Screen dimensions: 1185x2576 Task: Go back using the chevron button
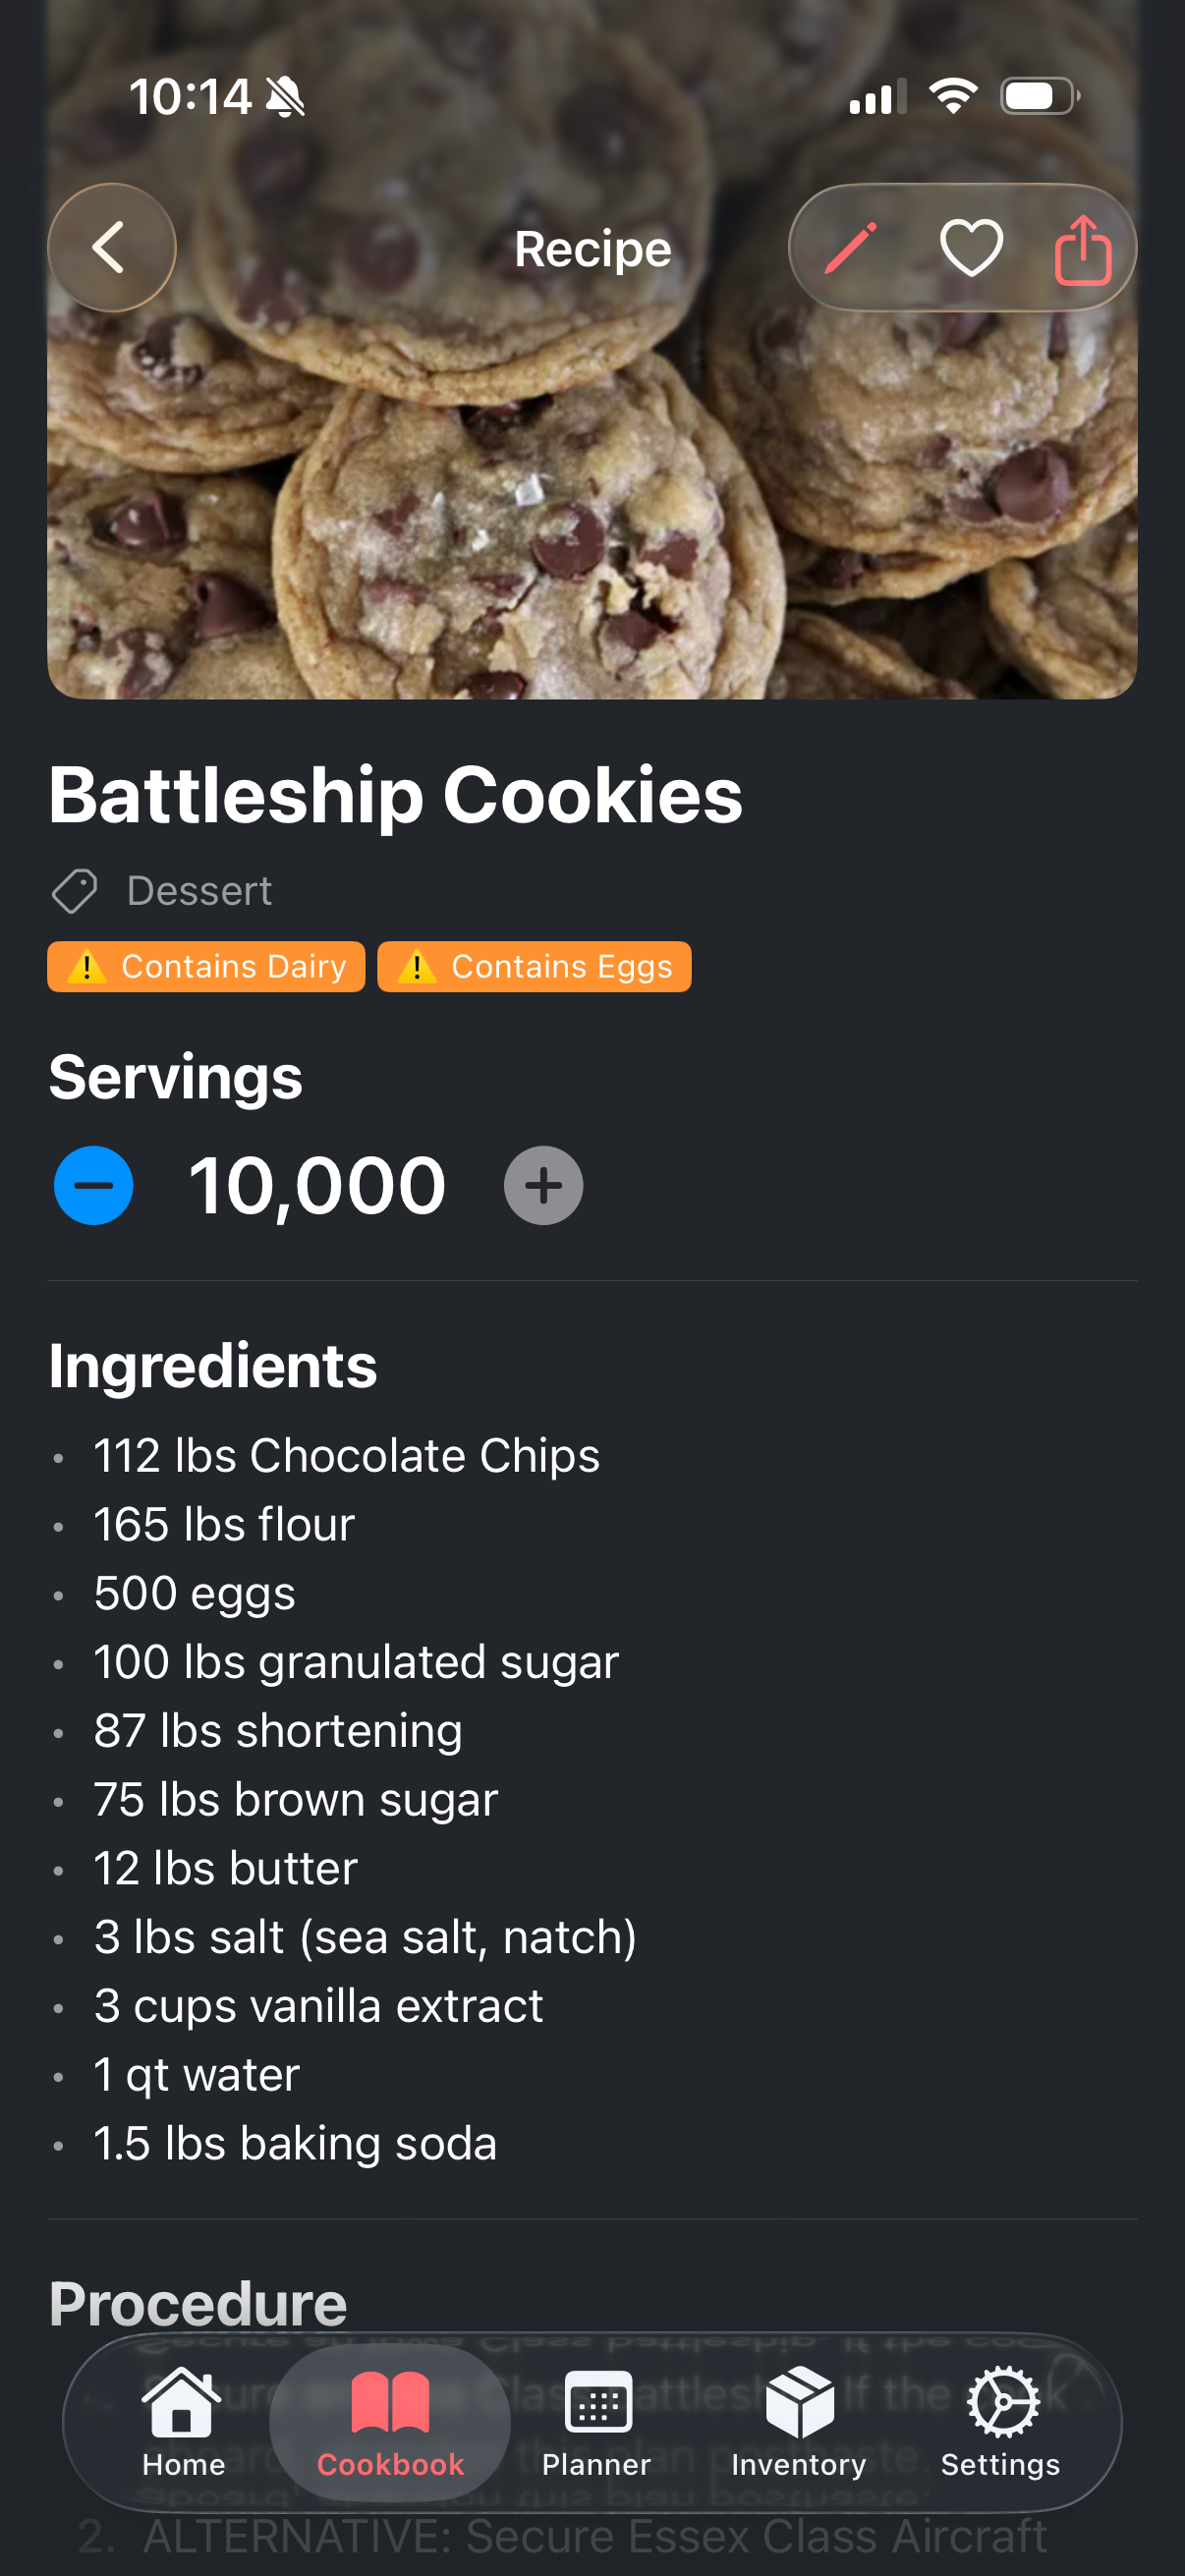111,247
